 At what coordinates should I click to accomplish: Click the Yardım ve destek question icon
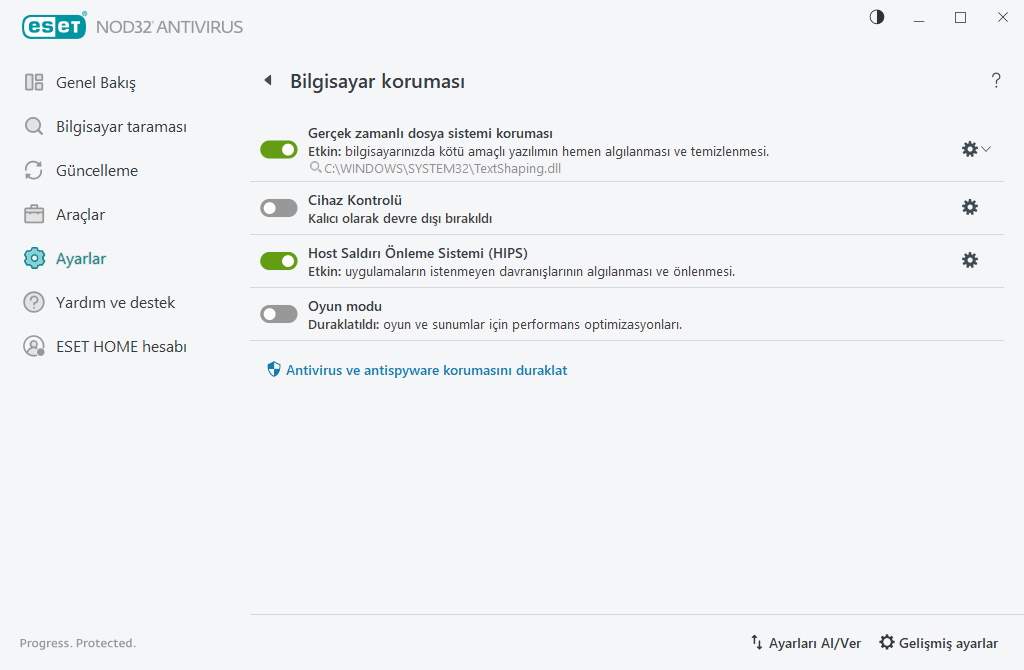34,302
